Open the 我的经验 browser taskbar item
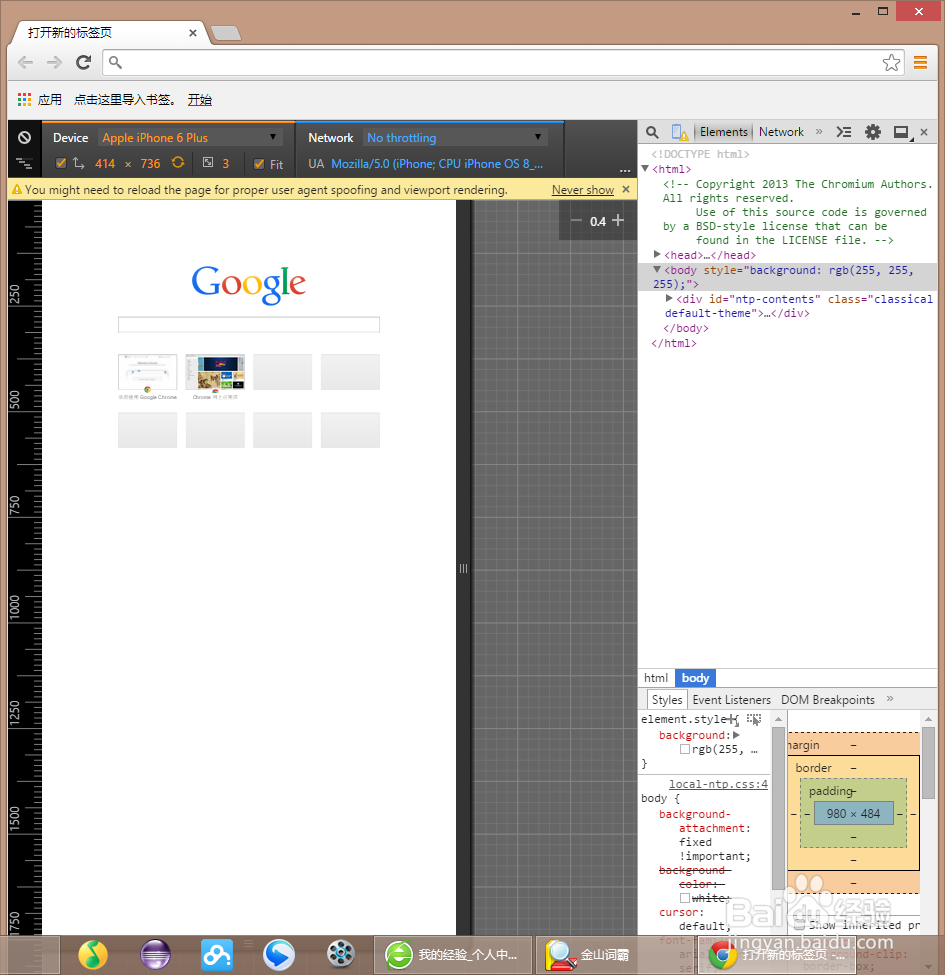This screenshot has height=975, width=945. [453, 954]
